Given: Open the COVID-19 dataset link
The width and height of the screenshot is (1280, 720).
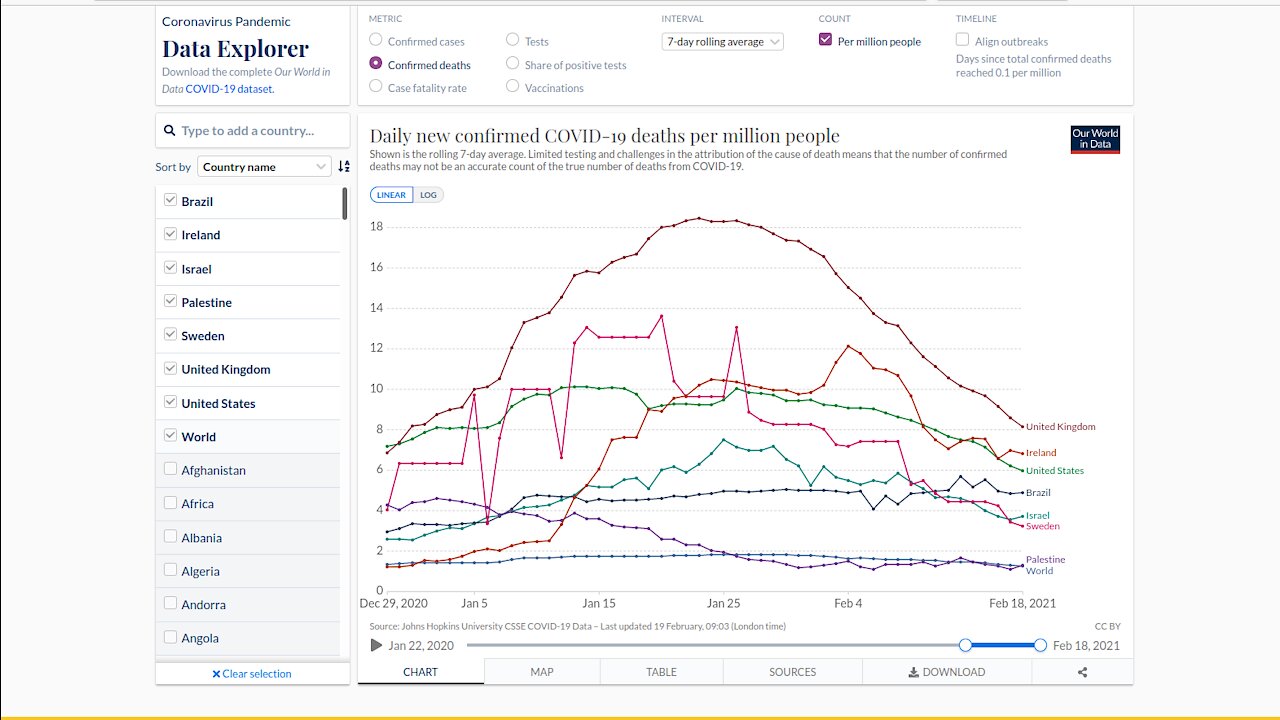Looking at the screenshot, I should 229,89.
